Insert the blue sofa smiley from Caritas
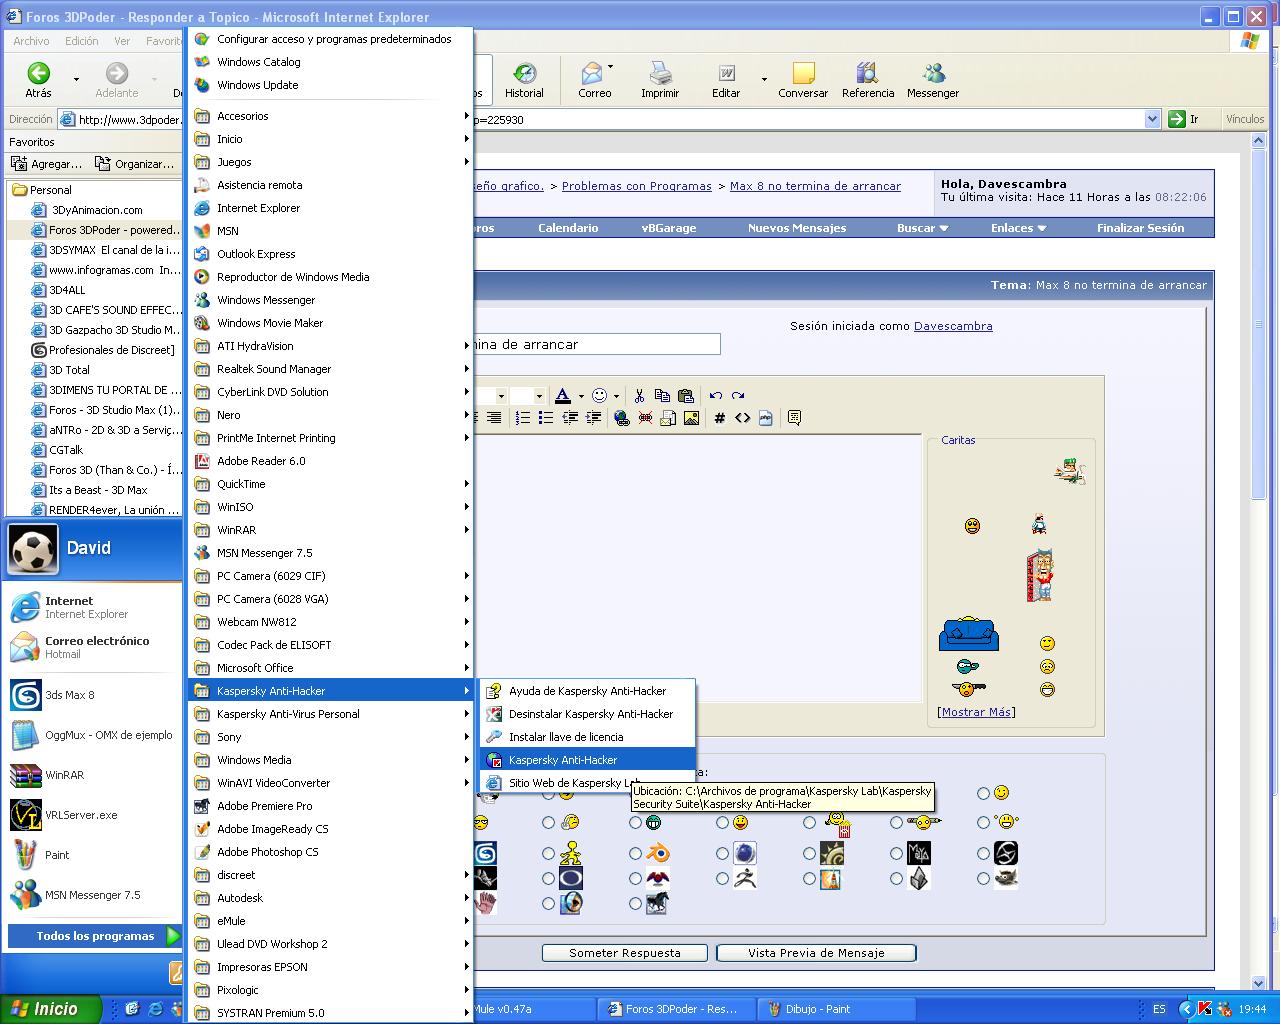Screen dimensions: 1280x1024 (x=968, y=634)
